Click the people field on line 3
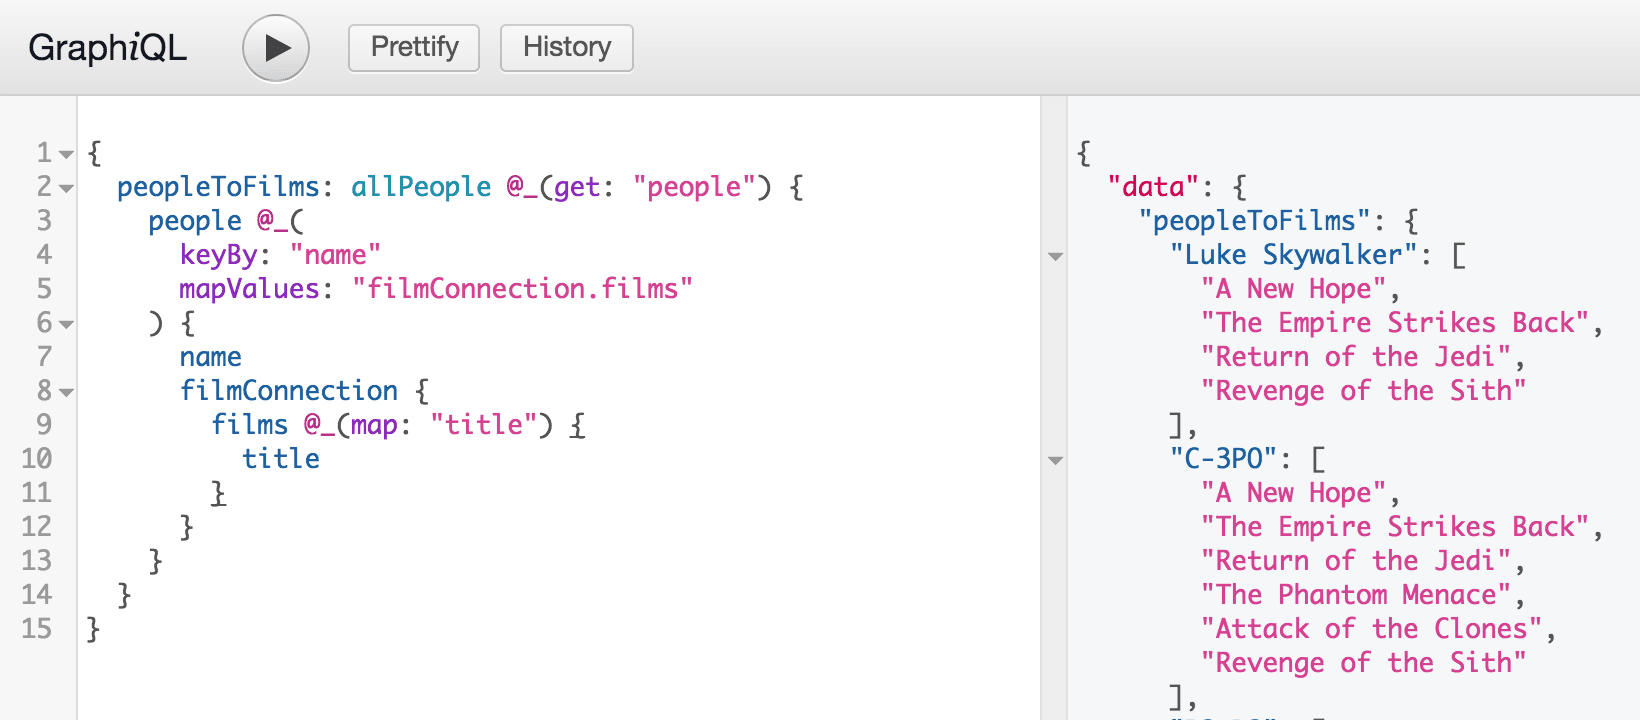 [195, 221]
